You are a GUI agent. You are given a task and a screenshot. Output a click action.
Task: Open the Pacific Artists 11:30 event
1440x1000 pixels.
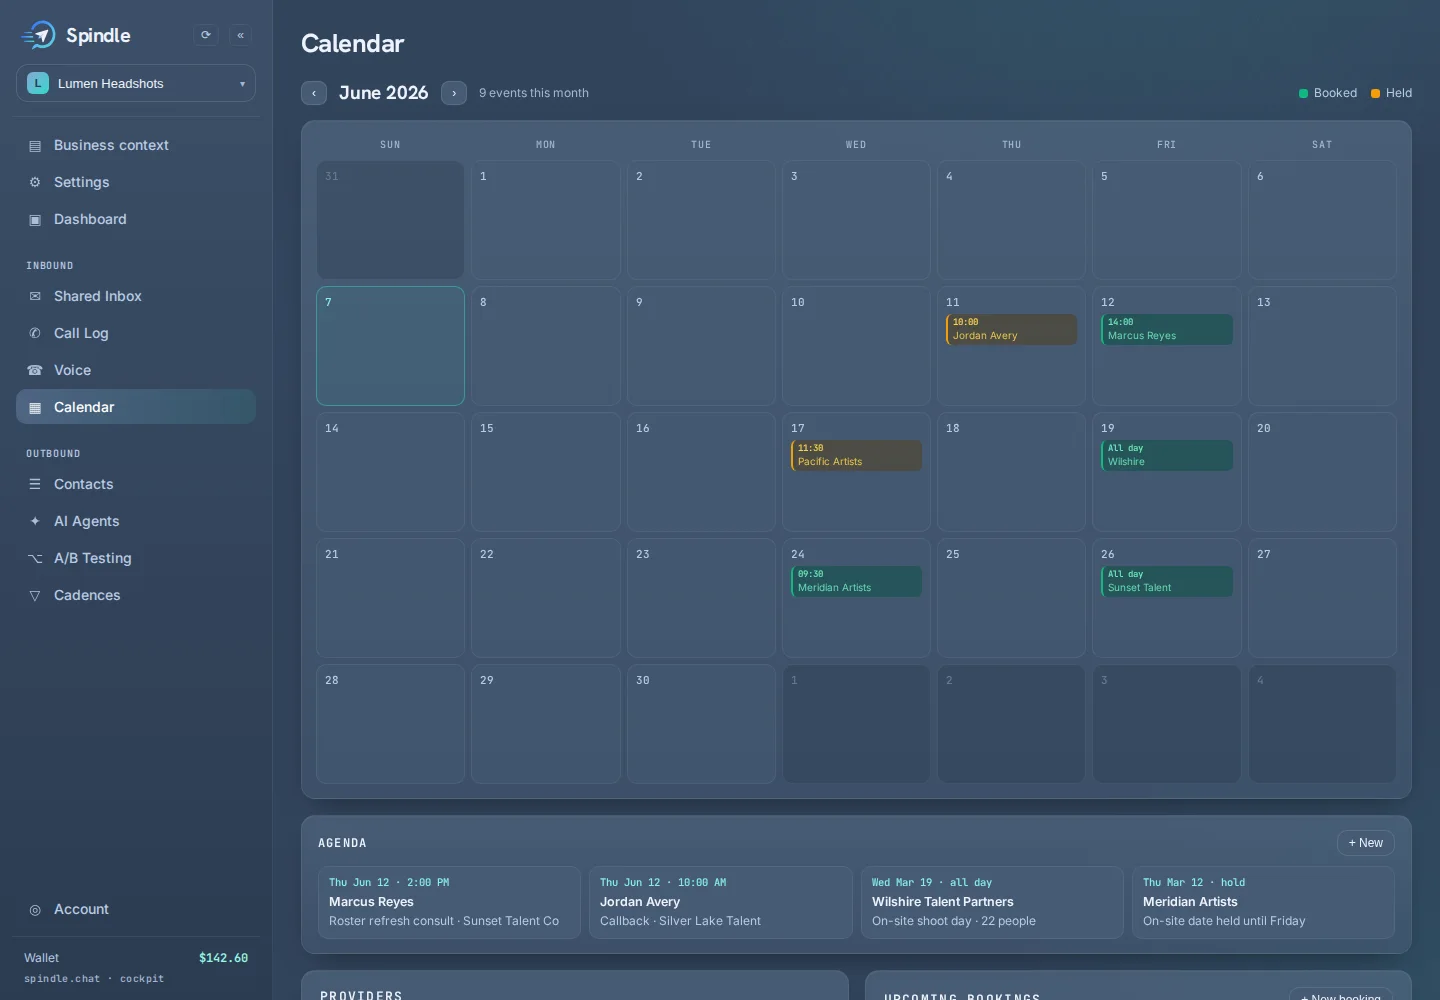tap(856, 455)
